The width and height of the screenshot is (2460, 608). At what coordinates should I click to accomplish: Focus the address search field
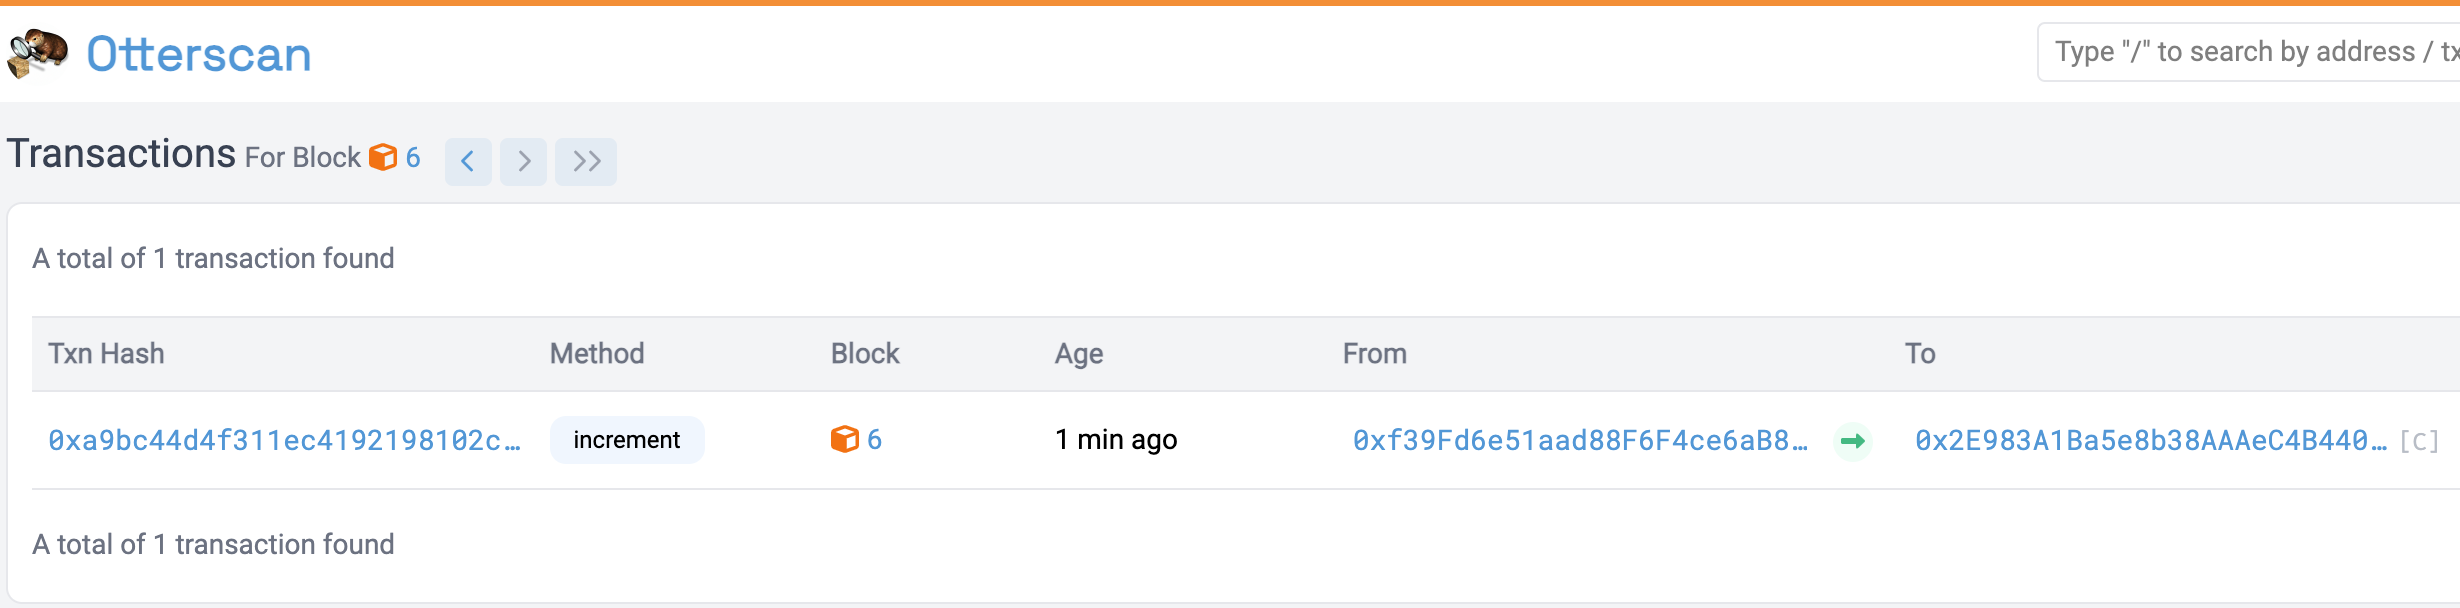[2248, 52]
